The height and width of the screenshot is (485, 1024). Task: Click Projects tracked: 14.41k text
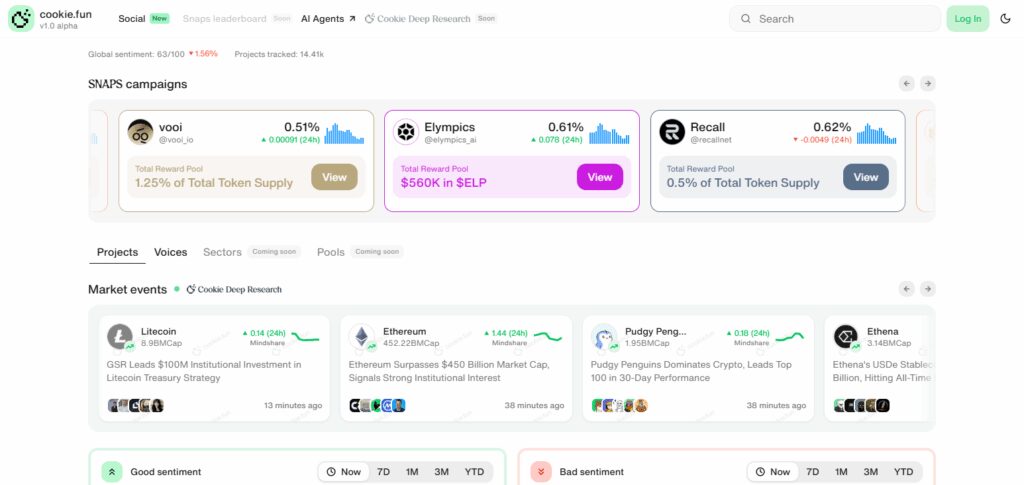tap(279, 54)
